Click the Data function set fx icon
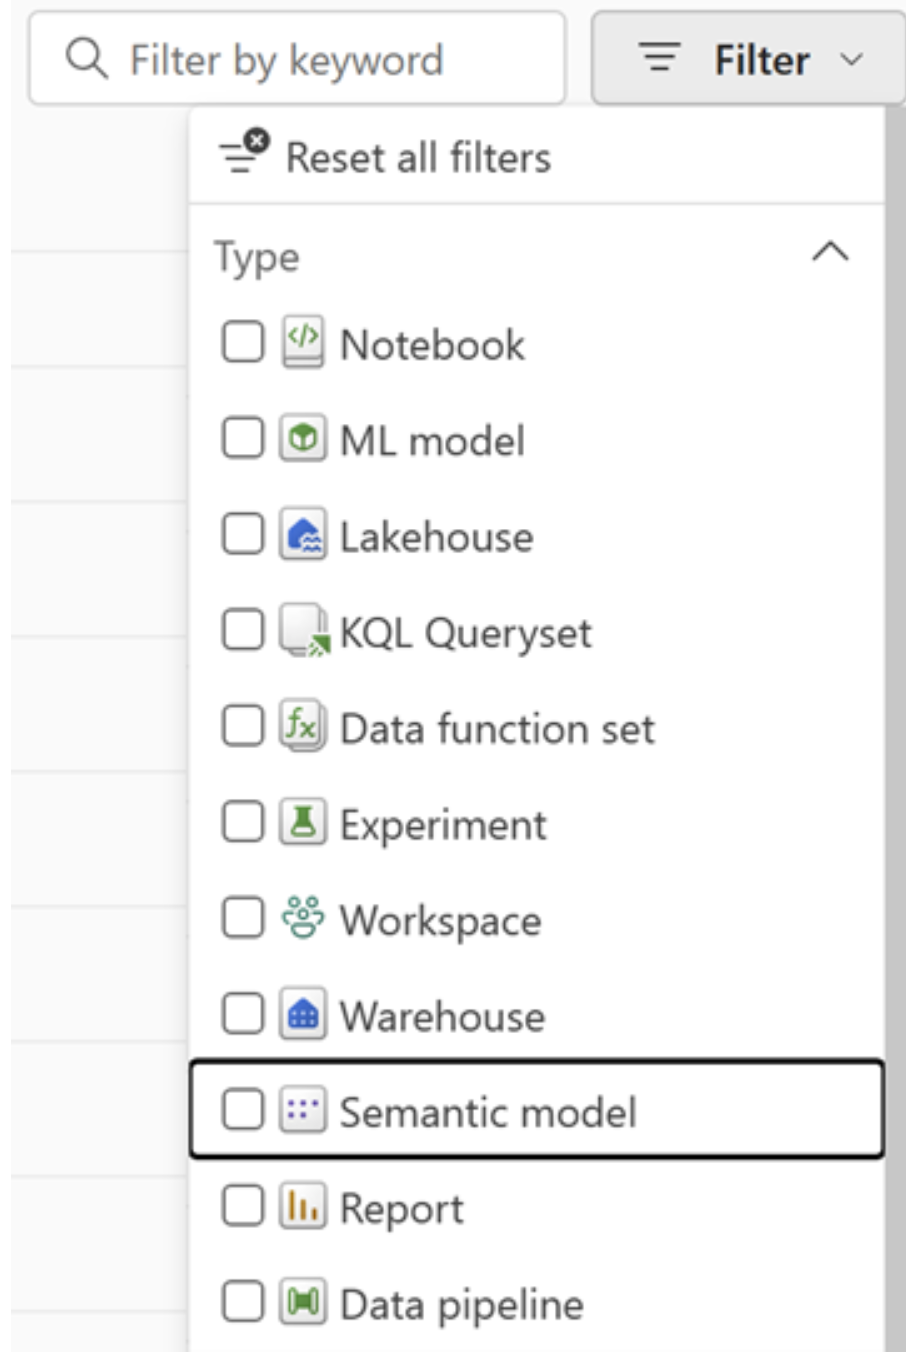Image resolution: width=906 pixels, height=1354 pixels. tap(302, 727)
